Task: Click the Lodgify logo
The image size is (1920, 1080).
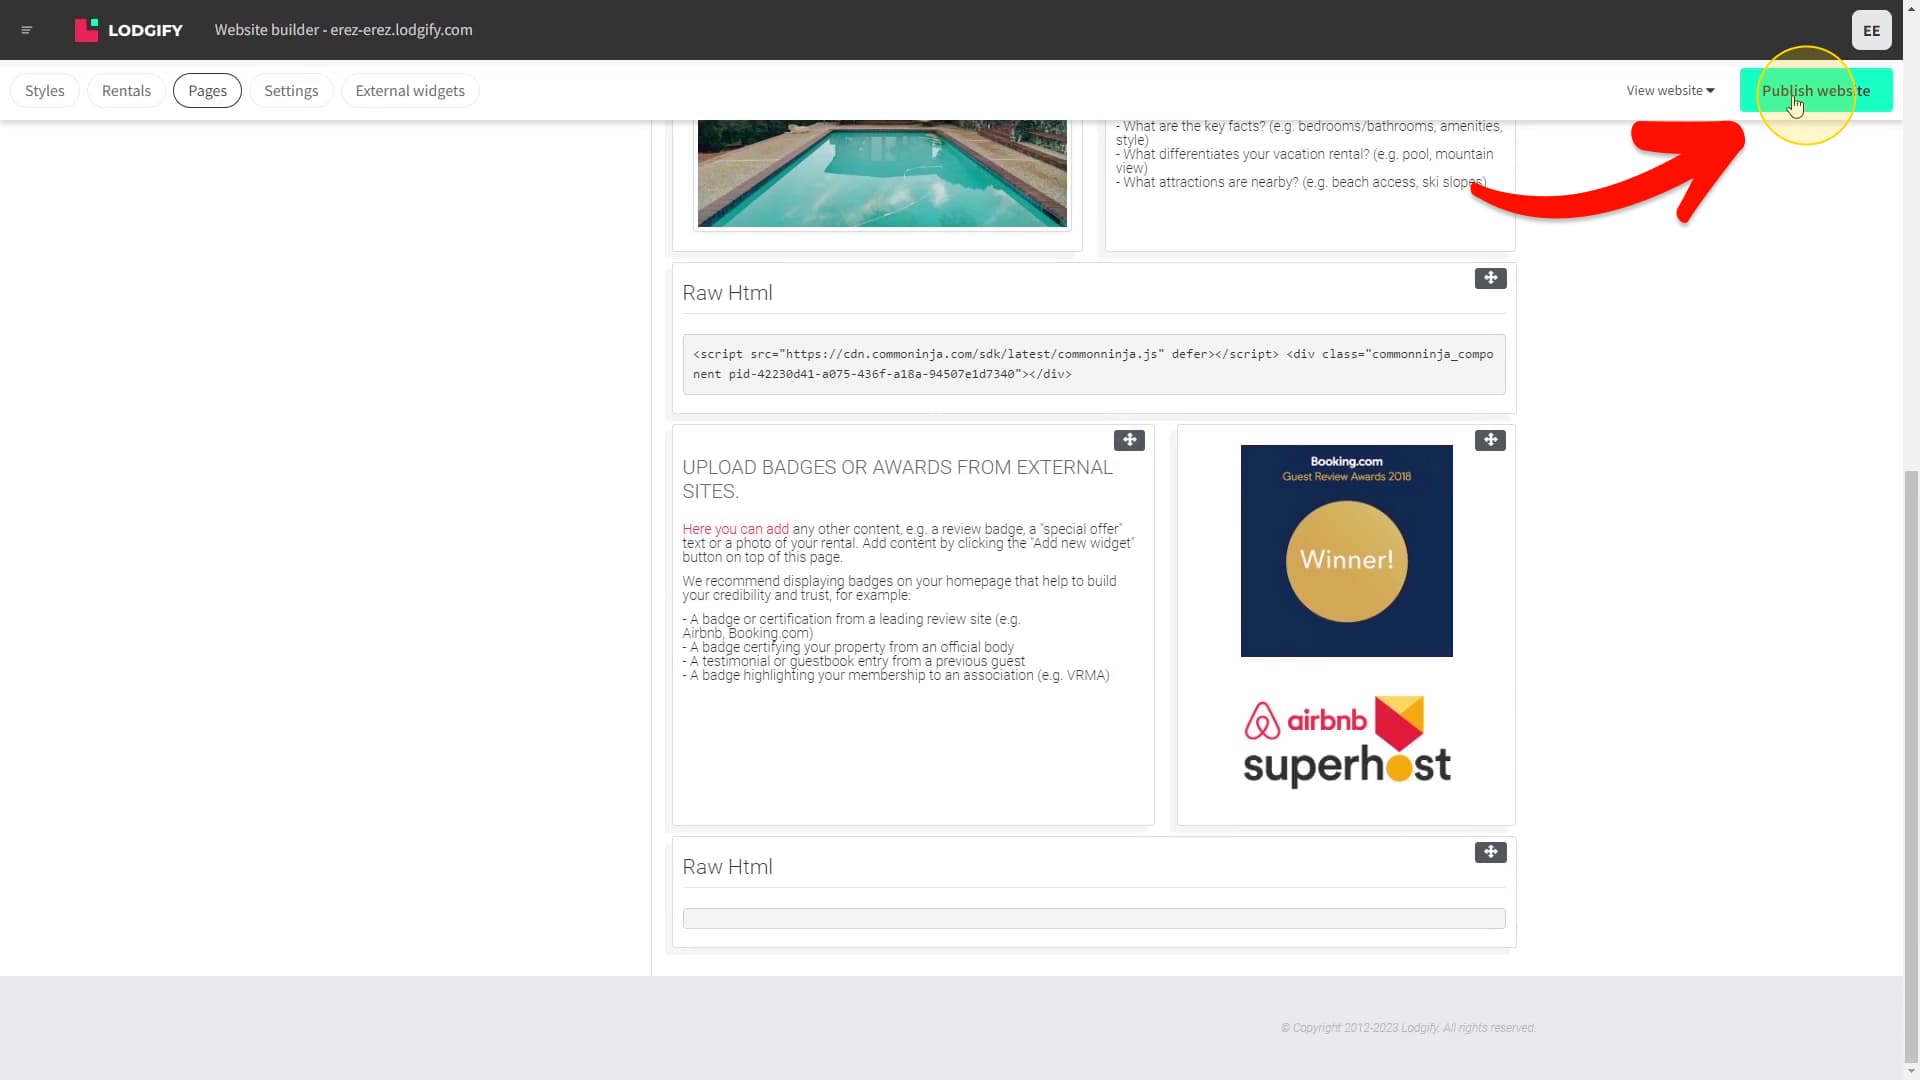Action: pyautogui.click(x=129, y=30)
